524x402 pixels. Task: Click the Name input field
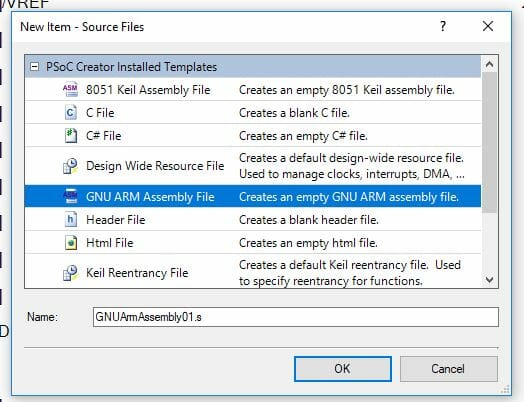pyautogui.click(x=296, y=317)
